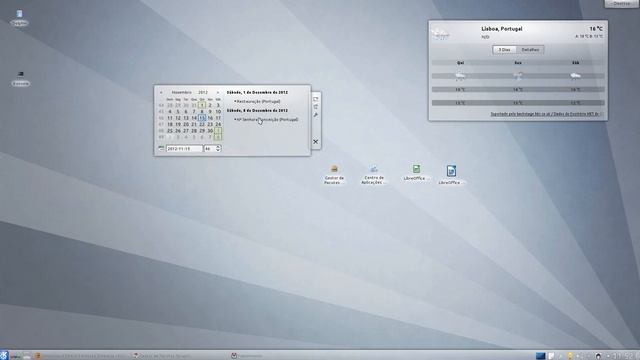Select day 15 highlighted in the calendar
640x360 pixels.
202,118
